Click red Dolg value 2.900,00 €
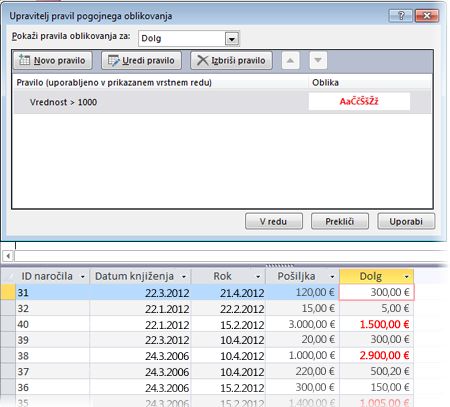450x407 pixels. pos(376,356)
